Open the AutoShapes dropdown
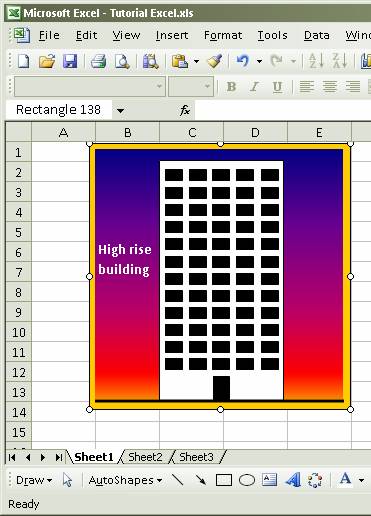This screenshot has width=371, height=516. point(125,480)
